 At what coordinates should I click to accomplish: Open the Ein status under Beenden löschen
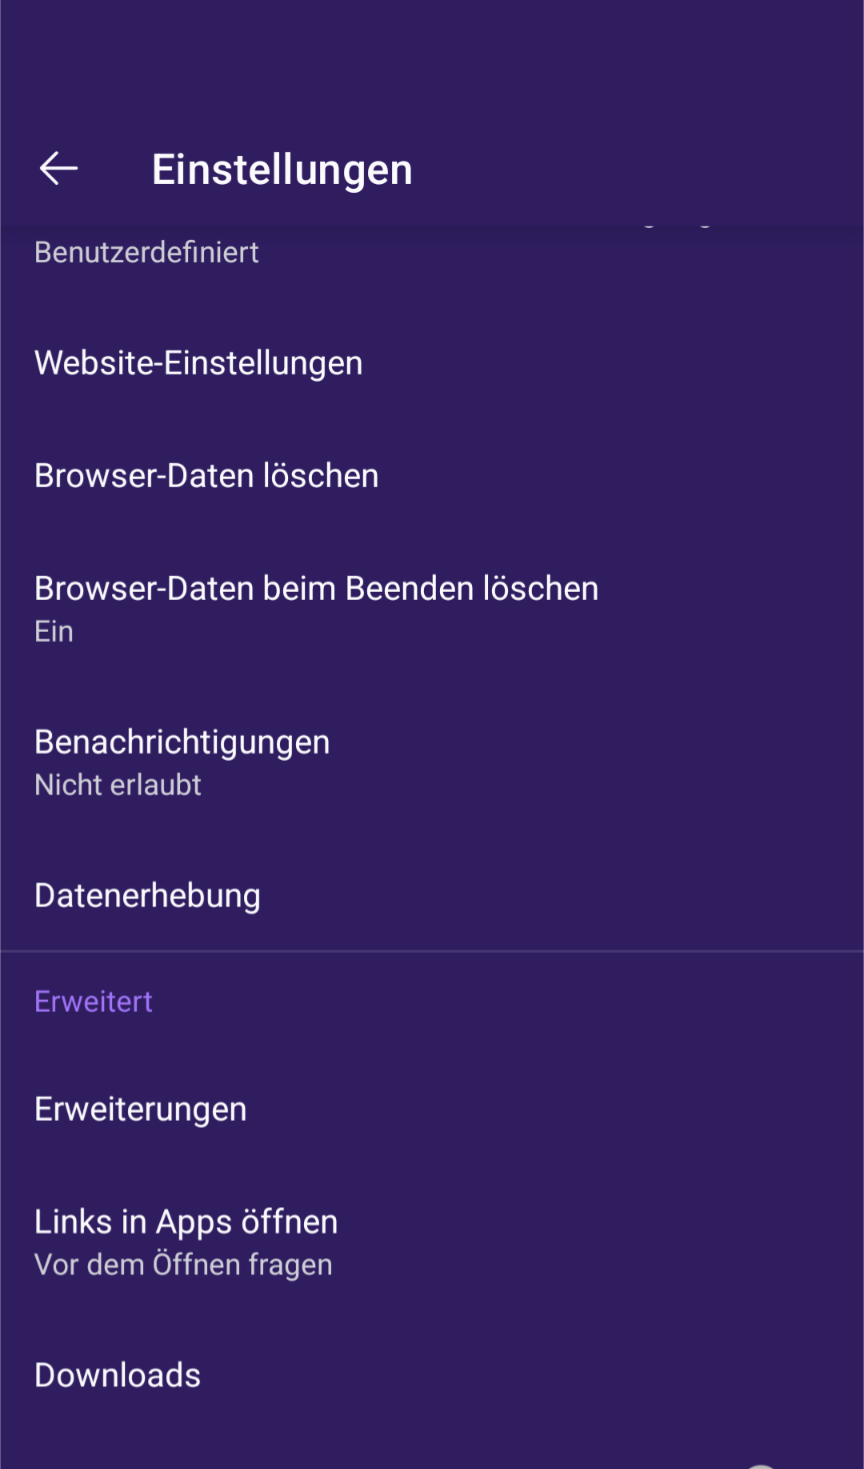point(53,630)
